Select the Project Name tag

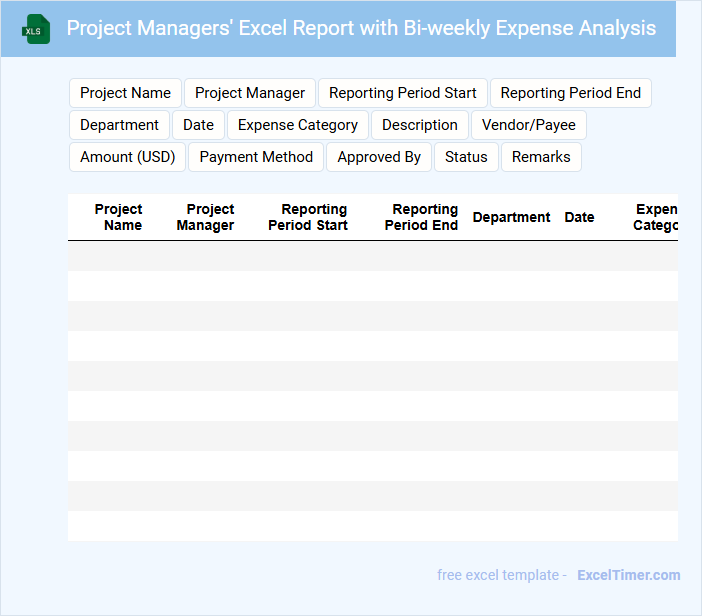click(x=125, y=93)
